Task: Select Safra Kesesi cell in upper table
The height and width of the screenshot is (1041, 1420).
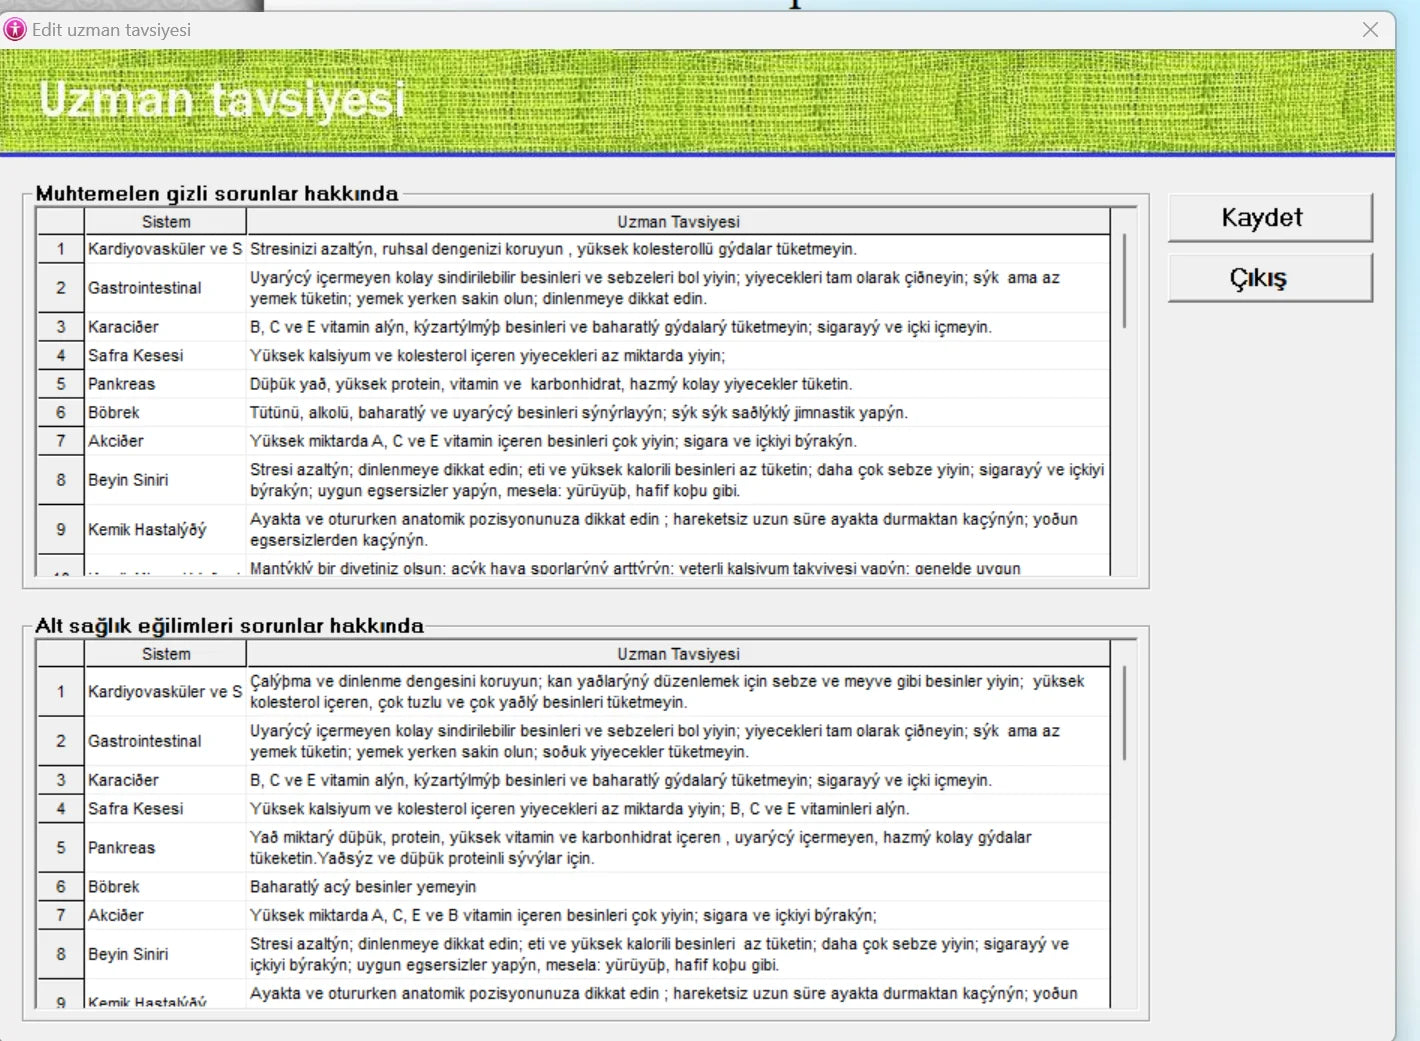Action: (x=165, y=355)
